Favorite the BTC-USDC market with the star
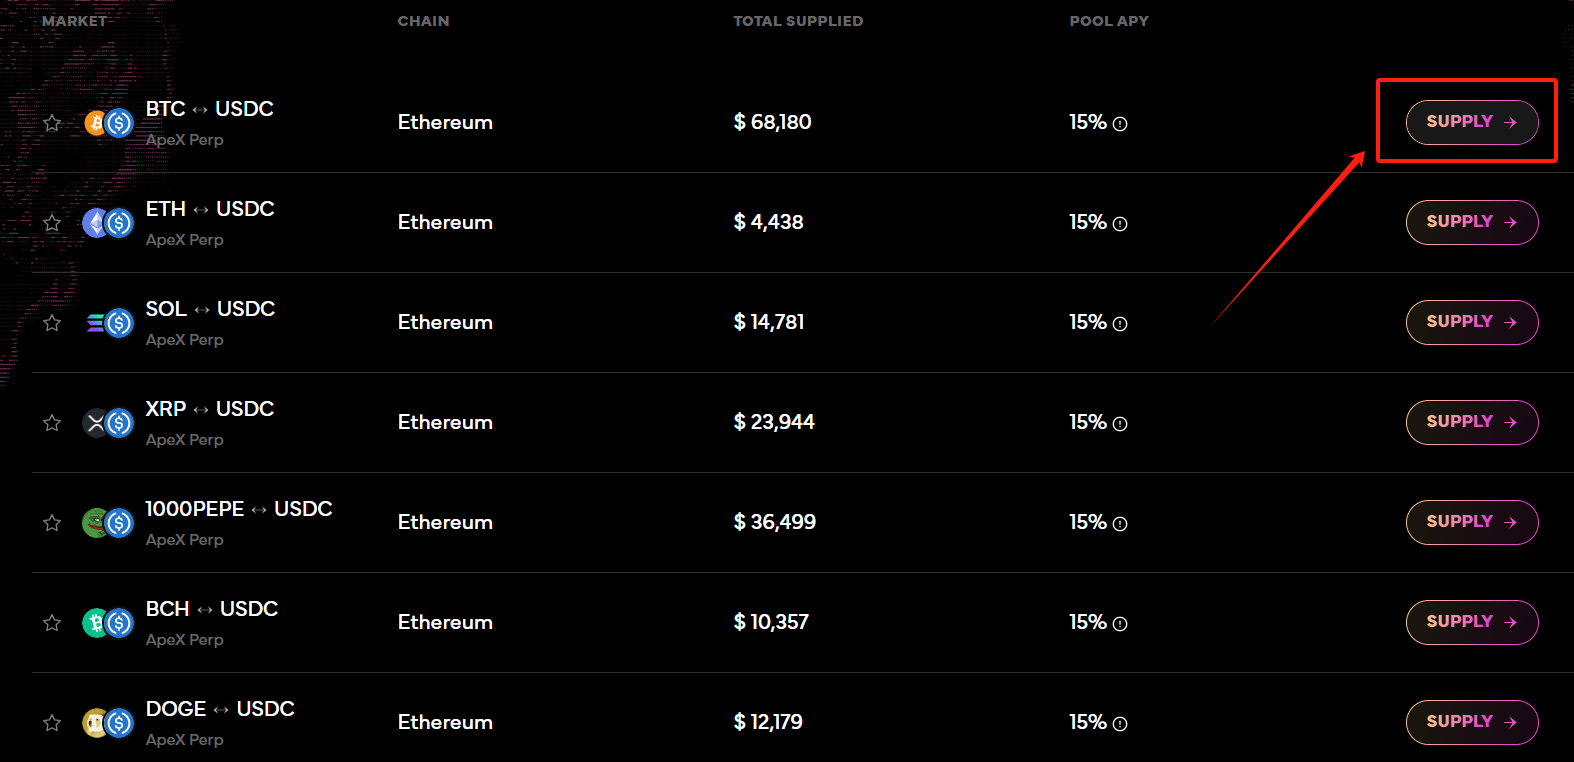 point(52,123)
